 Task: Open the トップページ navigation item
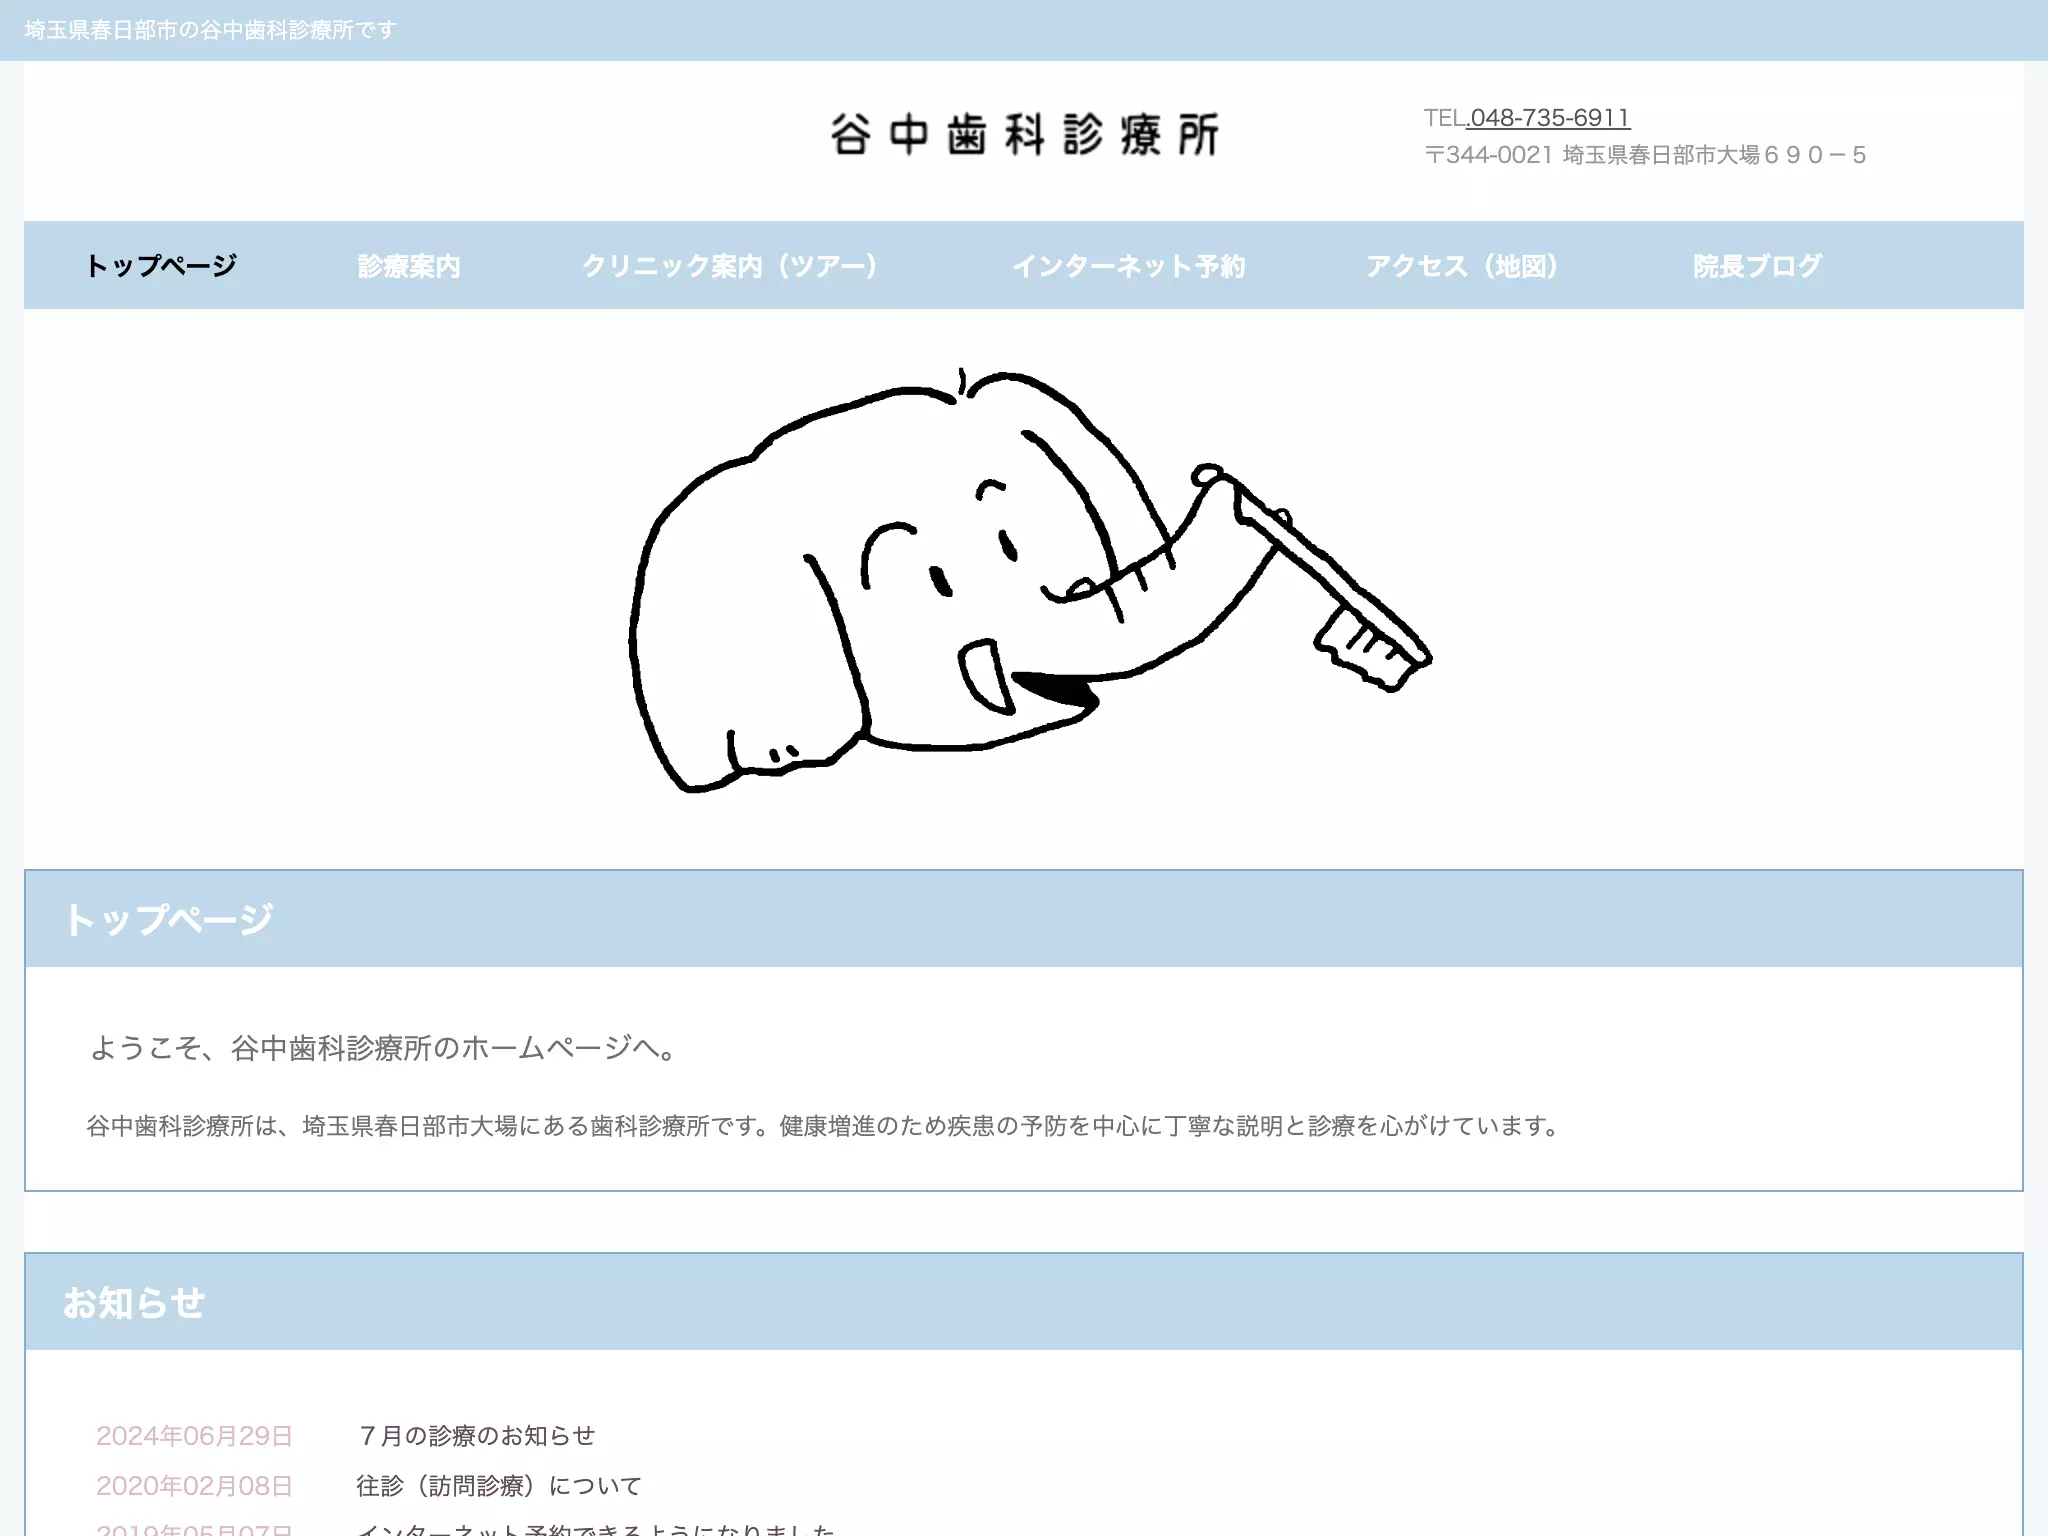(x=161, y=266)
